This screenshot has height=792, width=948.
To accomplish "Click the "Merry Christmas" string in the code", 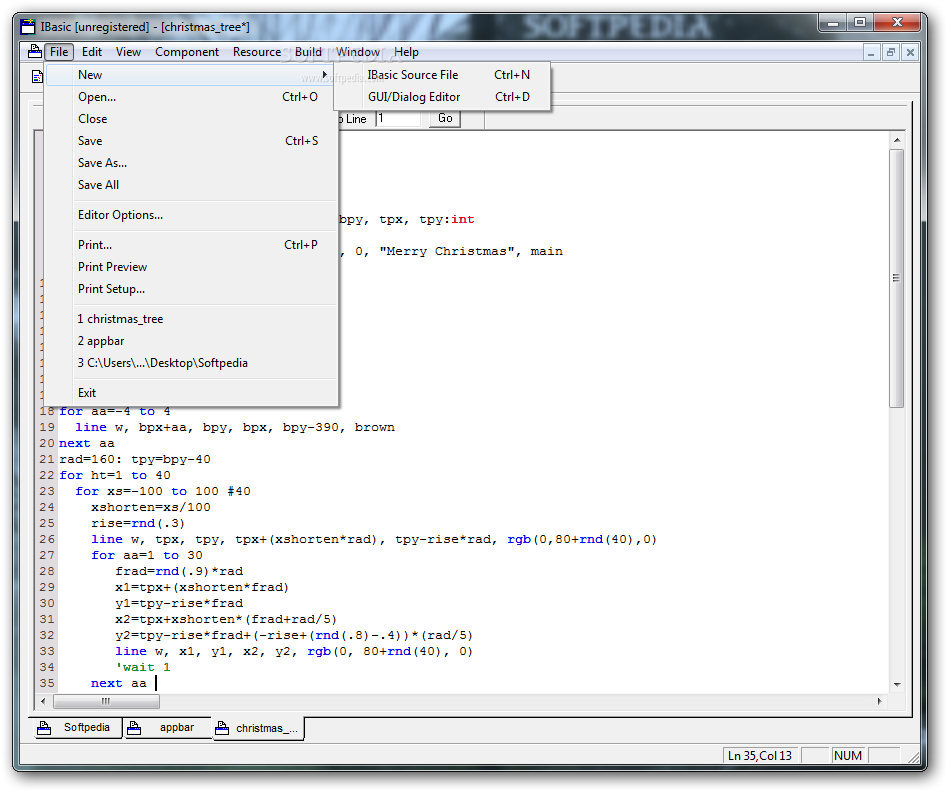I will pos(447,252).
